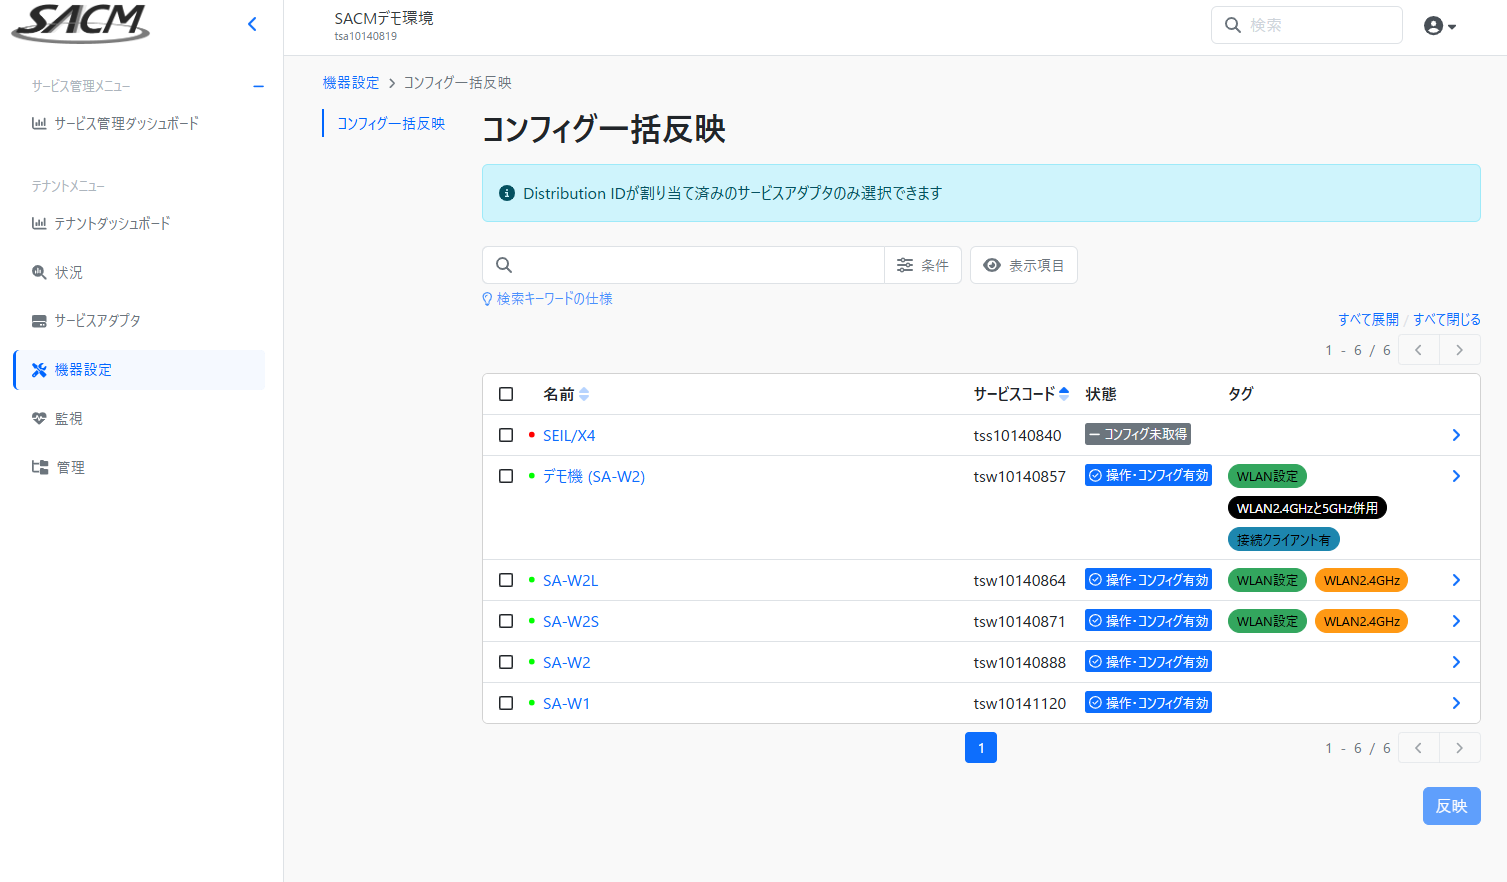Image resolution: width=1507 pixels, height=882 pixels.
Task: Open the 監視 menu item
Action: 140,418
